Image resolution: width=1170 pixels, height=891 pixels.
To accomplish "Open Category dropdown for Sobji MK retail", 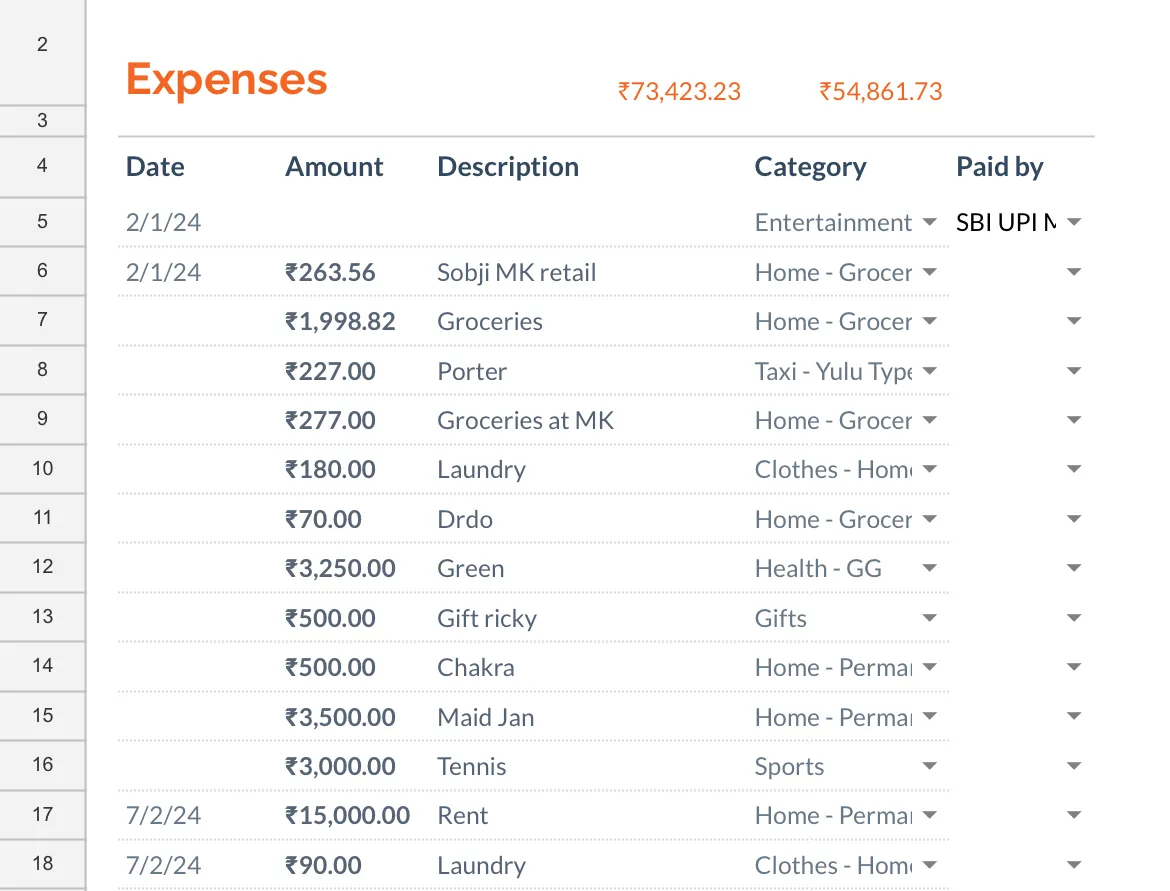I will tap(929, 272).
